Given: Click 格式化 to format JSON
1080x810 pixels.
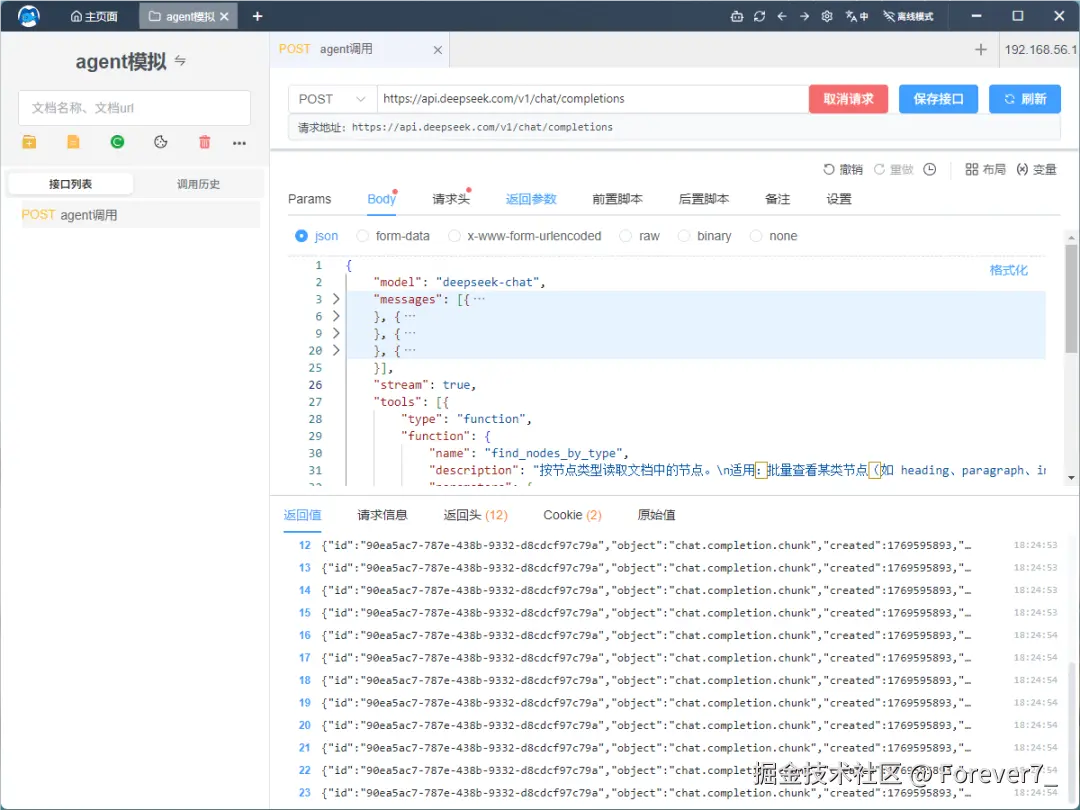Looking at the screenshot, I should [x=1008, y=270].
